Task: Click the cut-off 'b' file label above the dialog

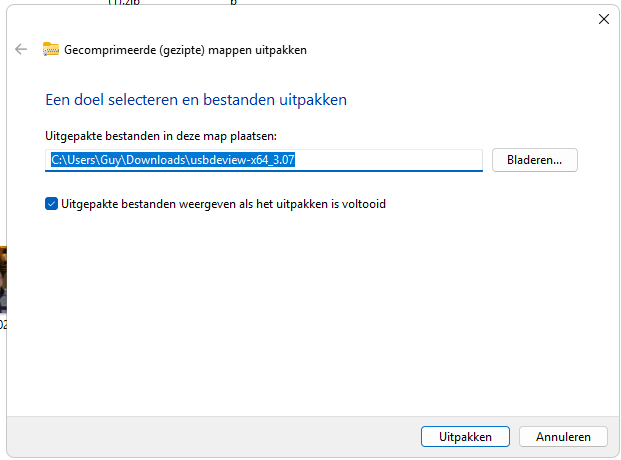Action: pyautogui.click(x=234, y=2)
